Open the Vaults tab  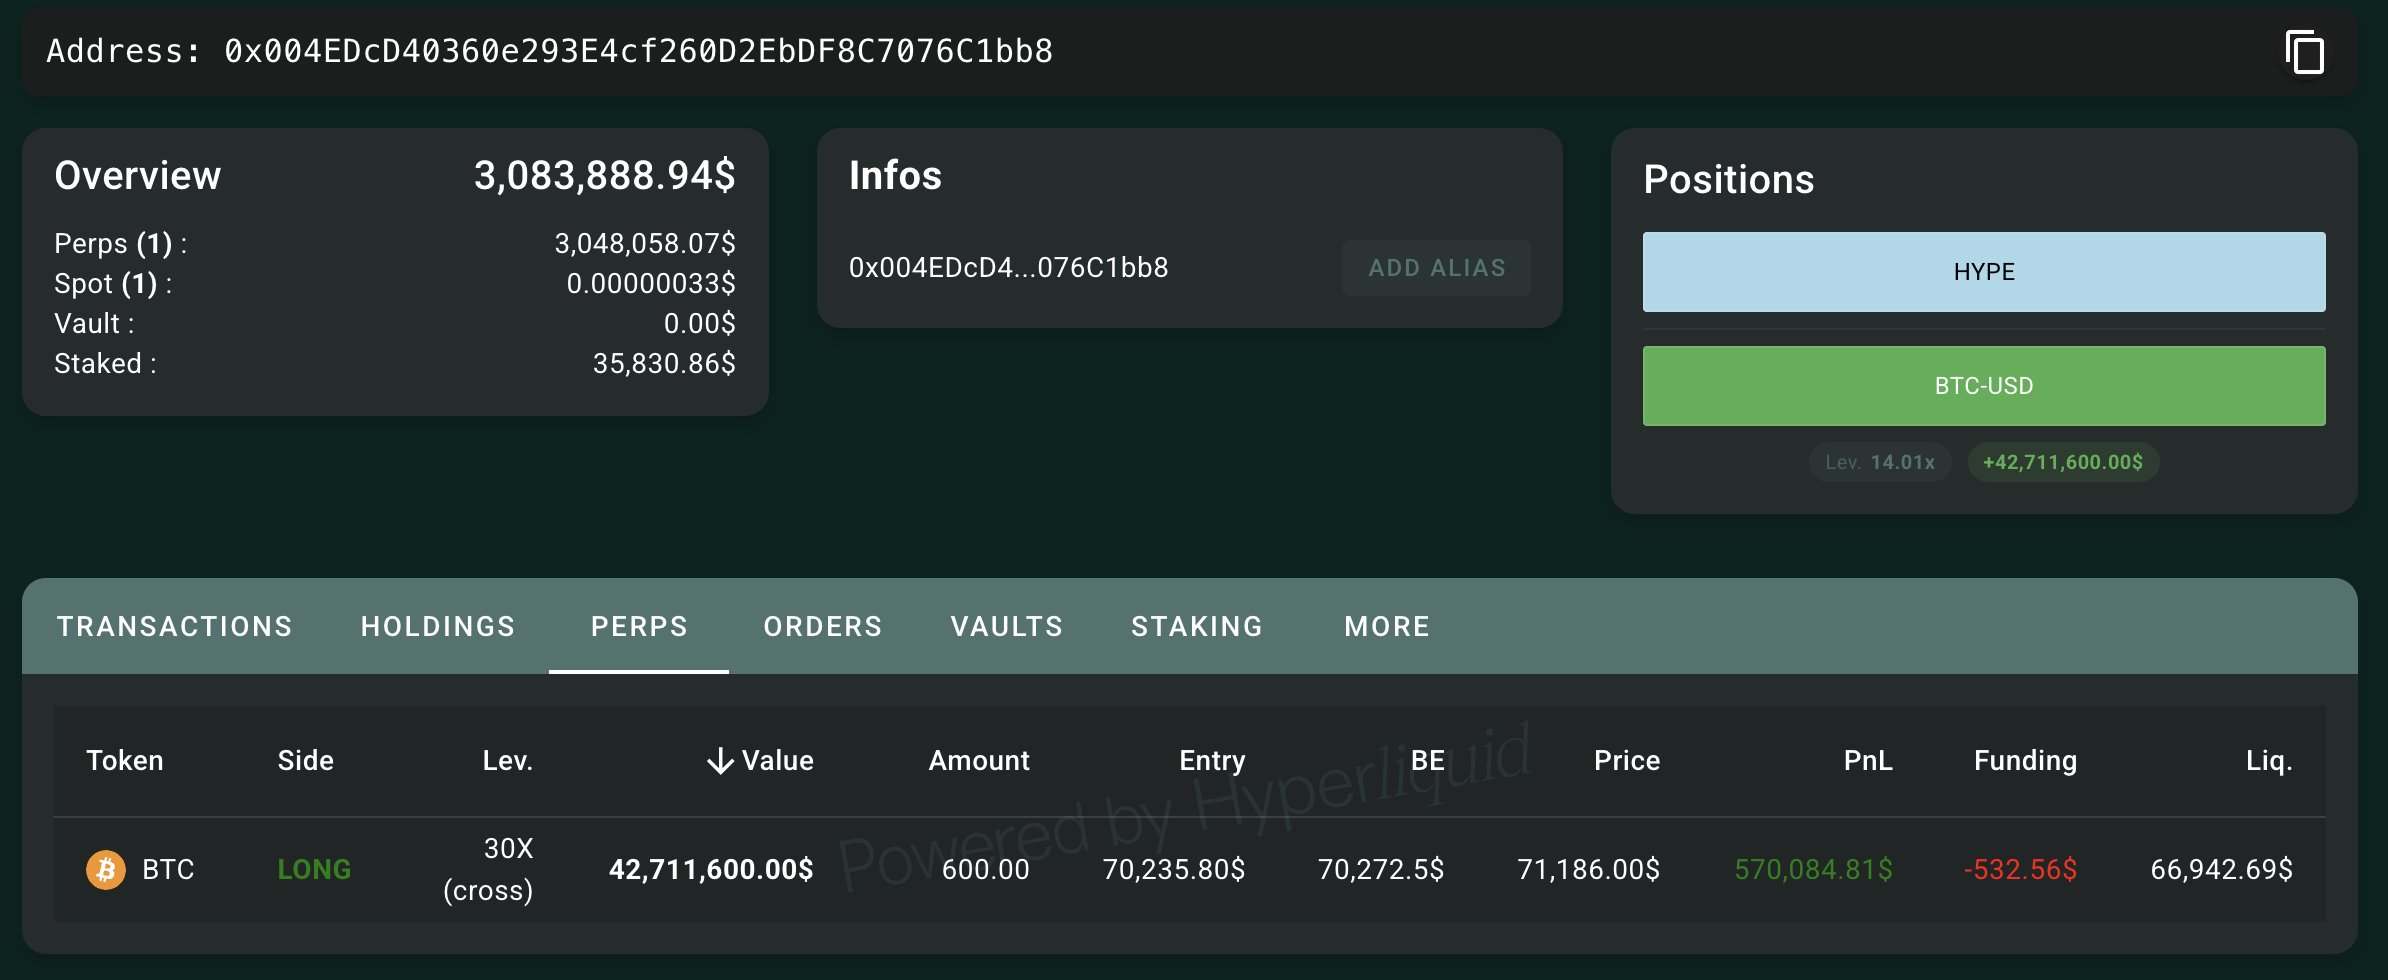click(1007, 627)
